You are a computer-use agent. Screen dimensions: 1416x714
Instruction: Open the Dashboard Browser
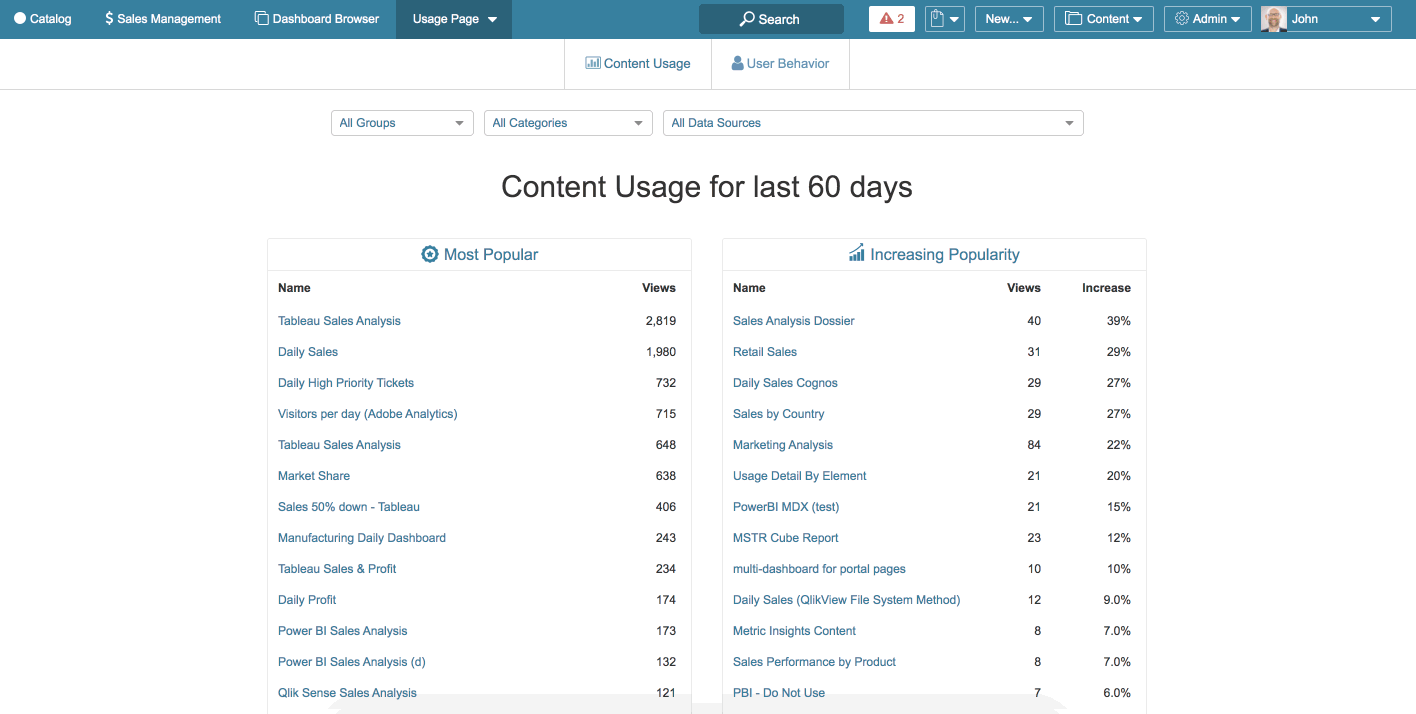317,19
